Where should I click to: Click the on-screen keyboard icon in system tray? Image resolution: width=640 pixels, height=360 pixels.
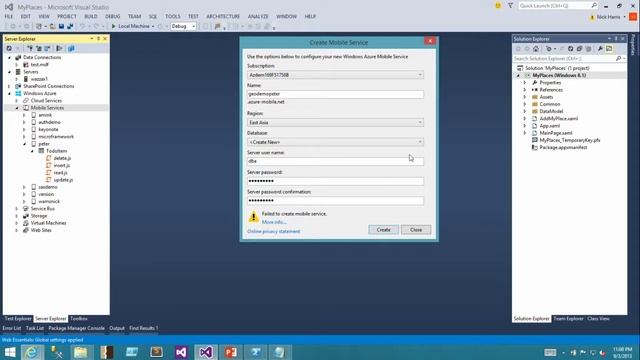pyautogui.click(x=550, y=352)
